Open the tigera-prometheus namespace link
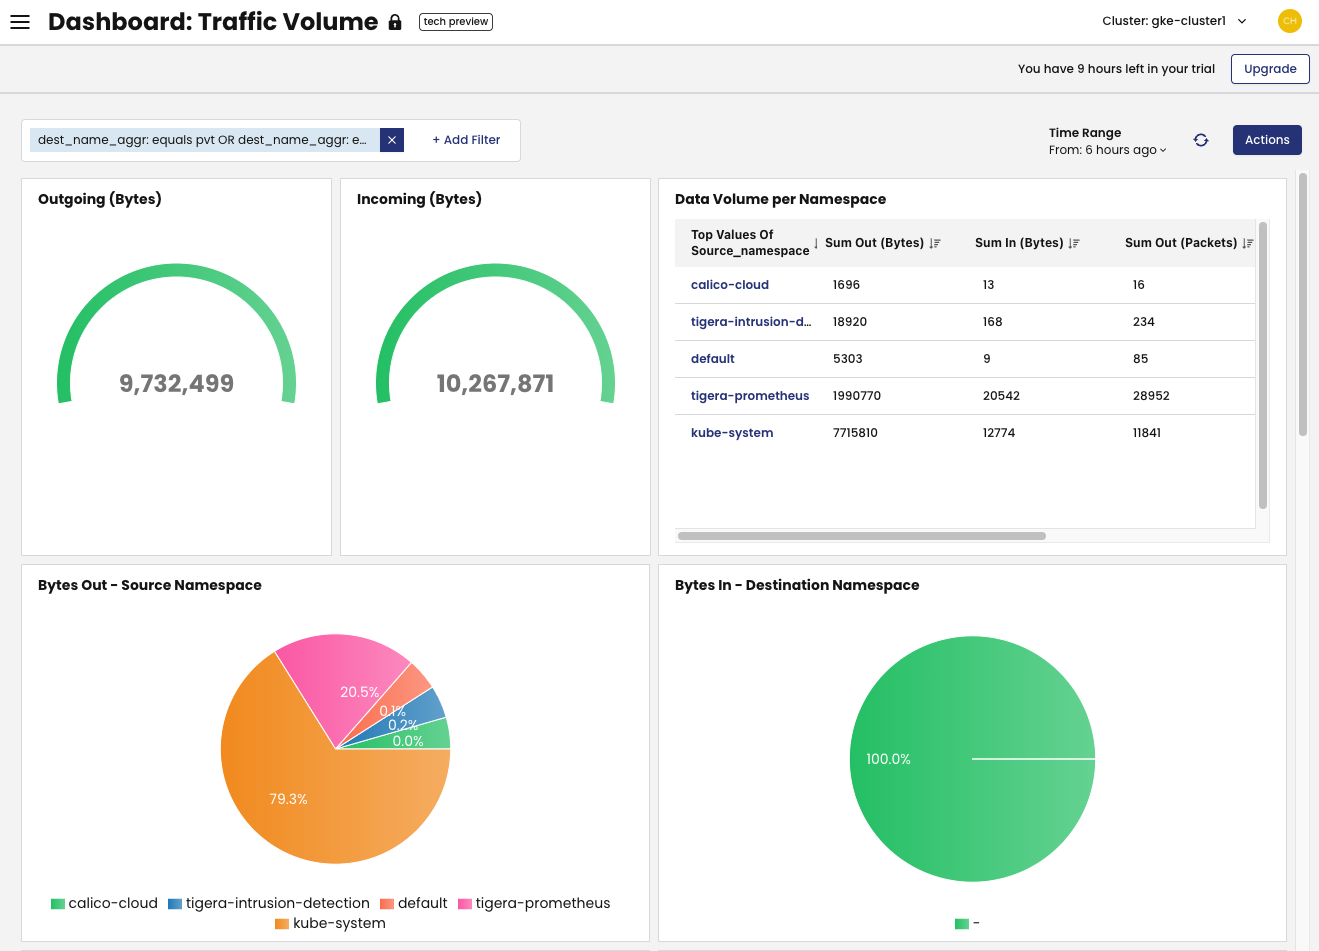The image size is (1319, 951). tap(749, 396)
